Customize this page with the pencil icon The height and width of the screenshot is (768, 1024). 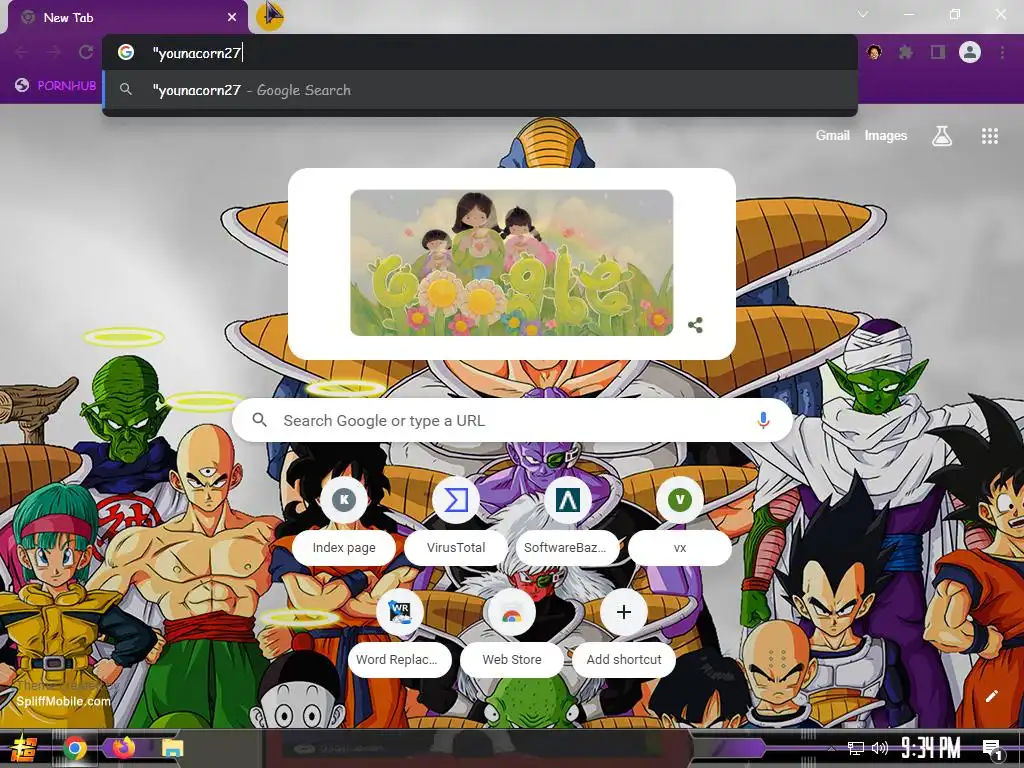[x=991, y=696]
